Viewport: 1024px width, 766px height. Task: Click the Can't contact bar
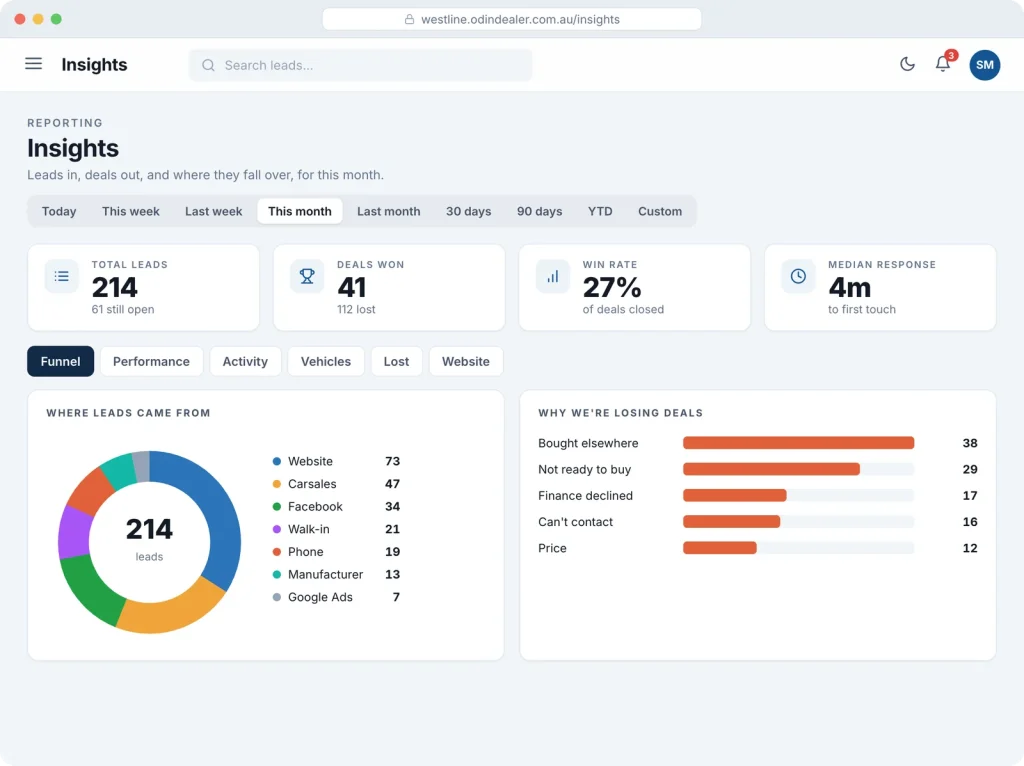[731, 521]
